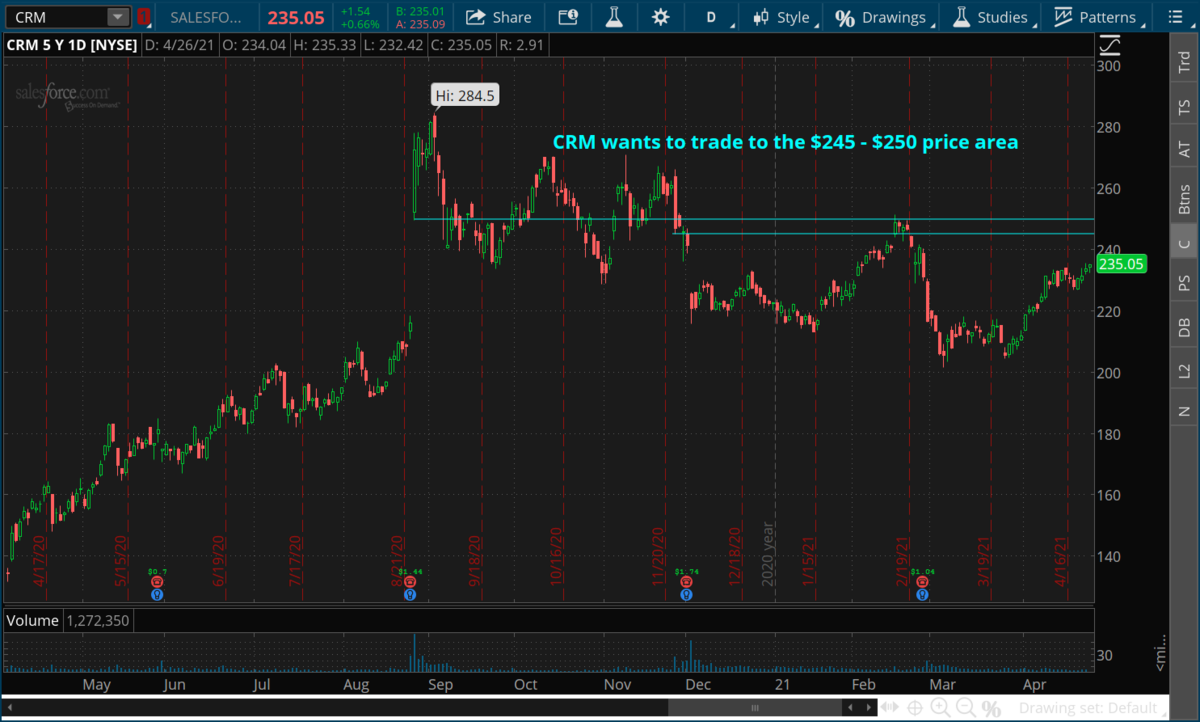Click the 235.05 current price label on axis
The height and width of the screenshot is (722, 1200).
point(1121,264)
